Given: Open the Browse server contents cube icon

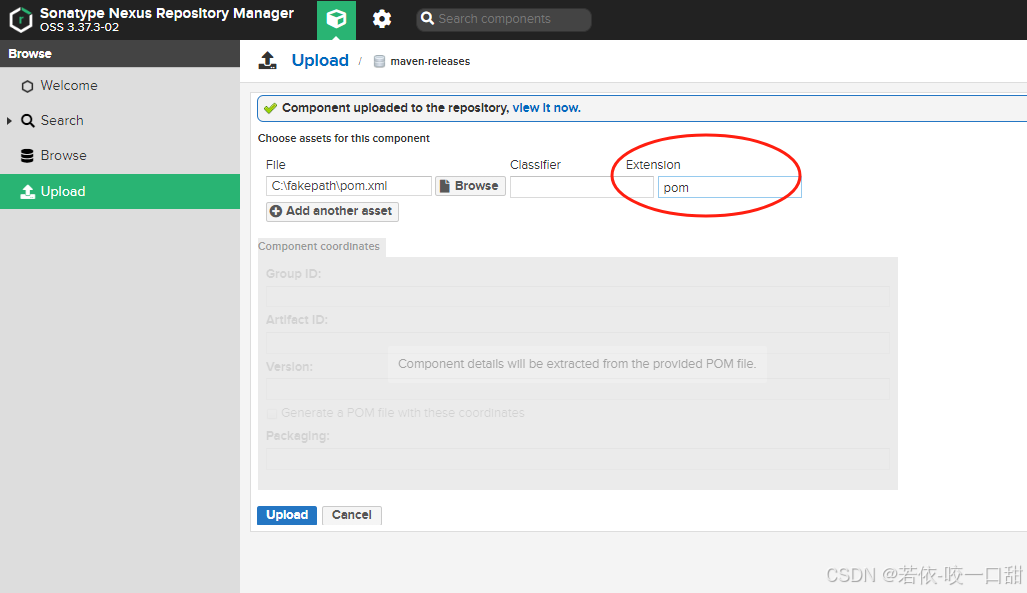Looking at the screenshot, I should coord(337,19).
